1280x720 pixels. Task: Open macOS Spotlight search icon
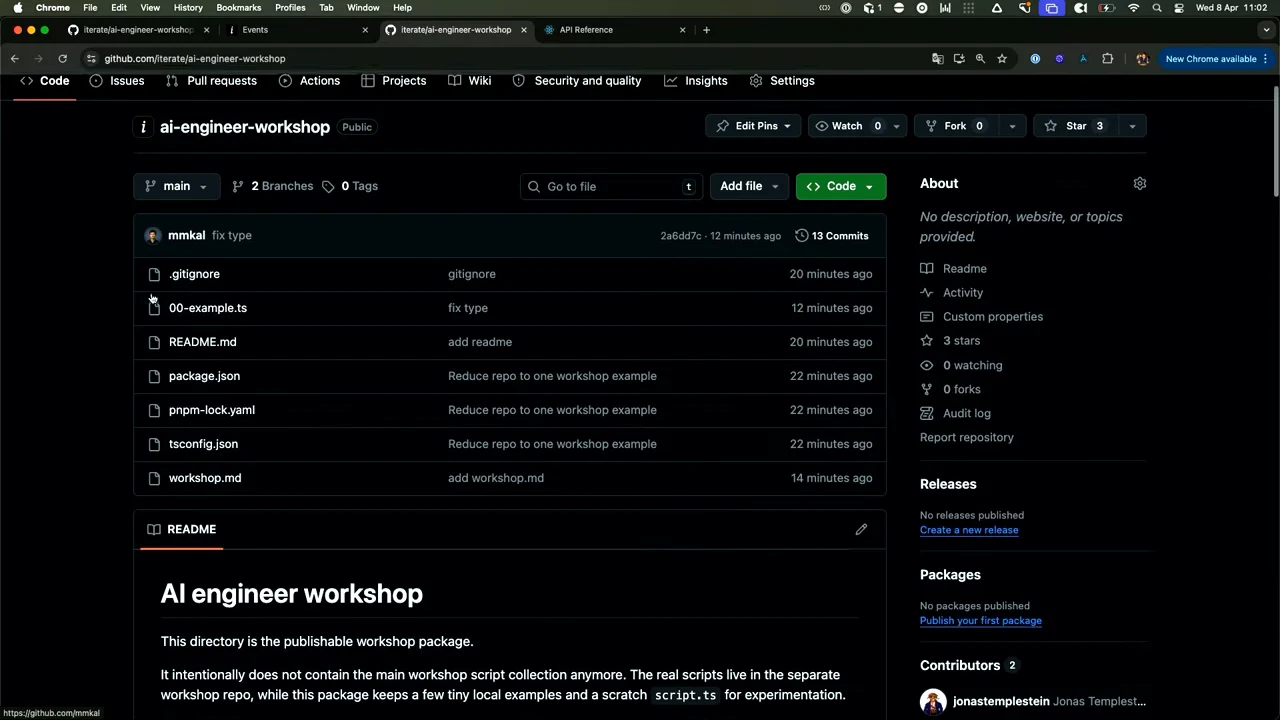click(x=1157, y=8)
